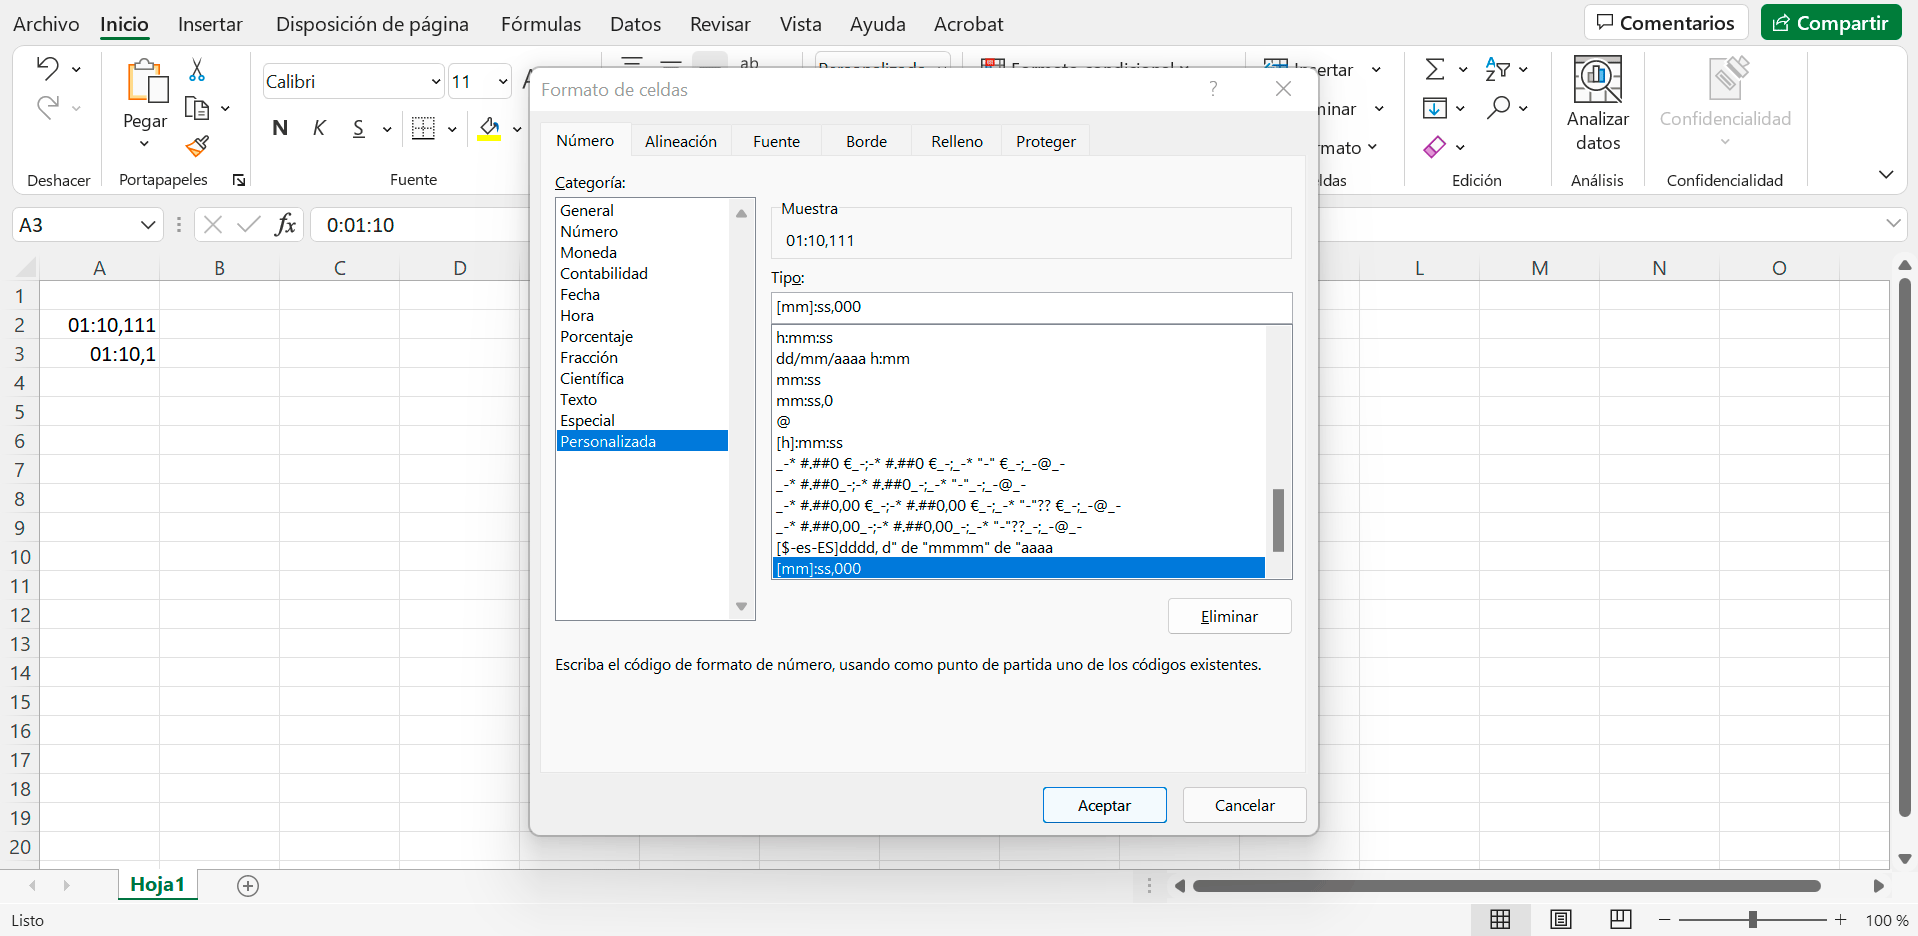Click zoom out minus icon

tap(1665, 920)
